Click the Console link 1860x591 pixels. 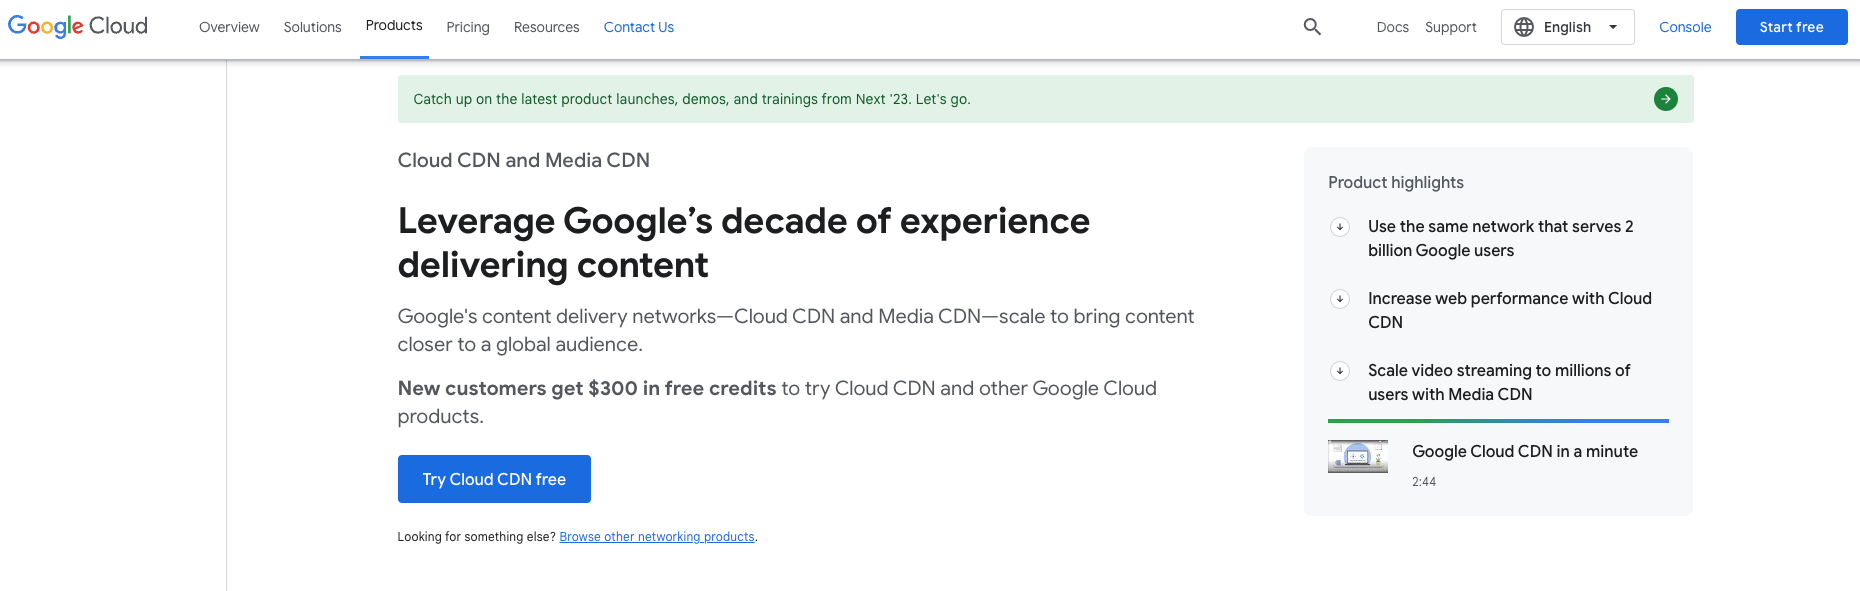[x=1685, y=27]
